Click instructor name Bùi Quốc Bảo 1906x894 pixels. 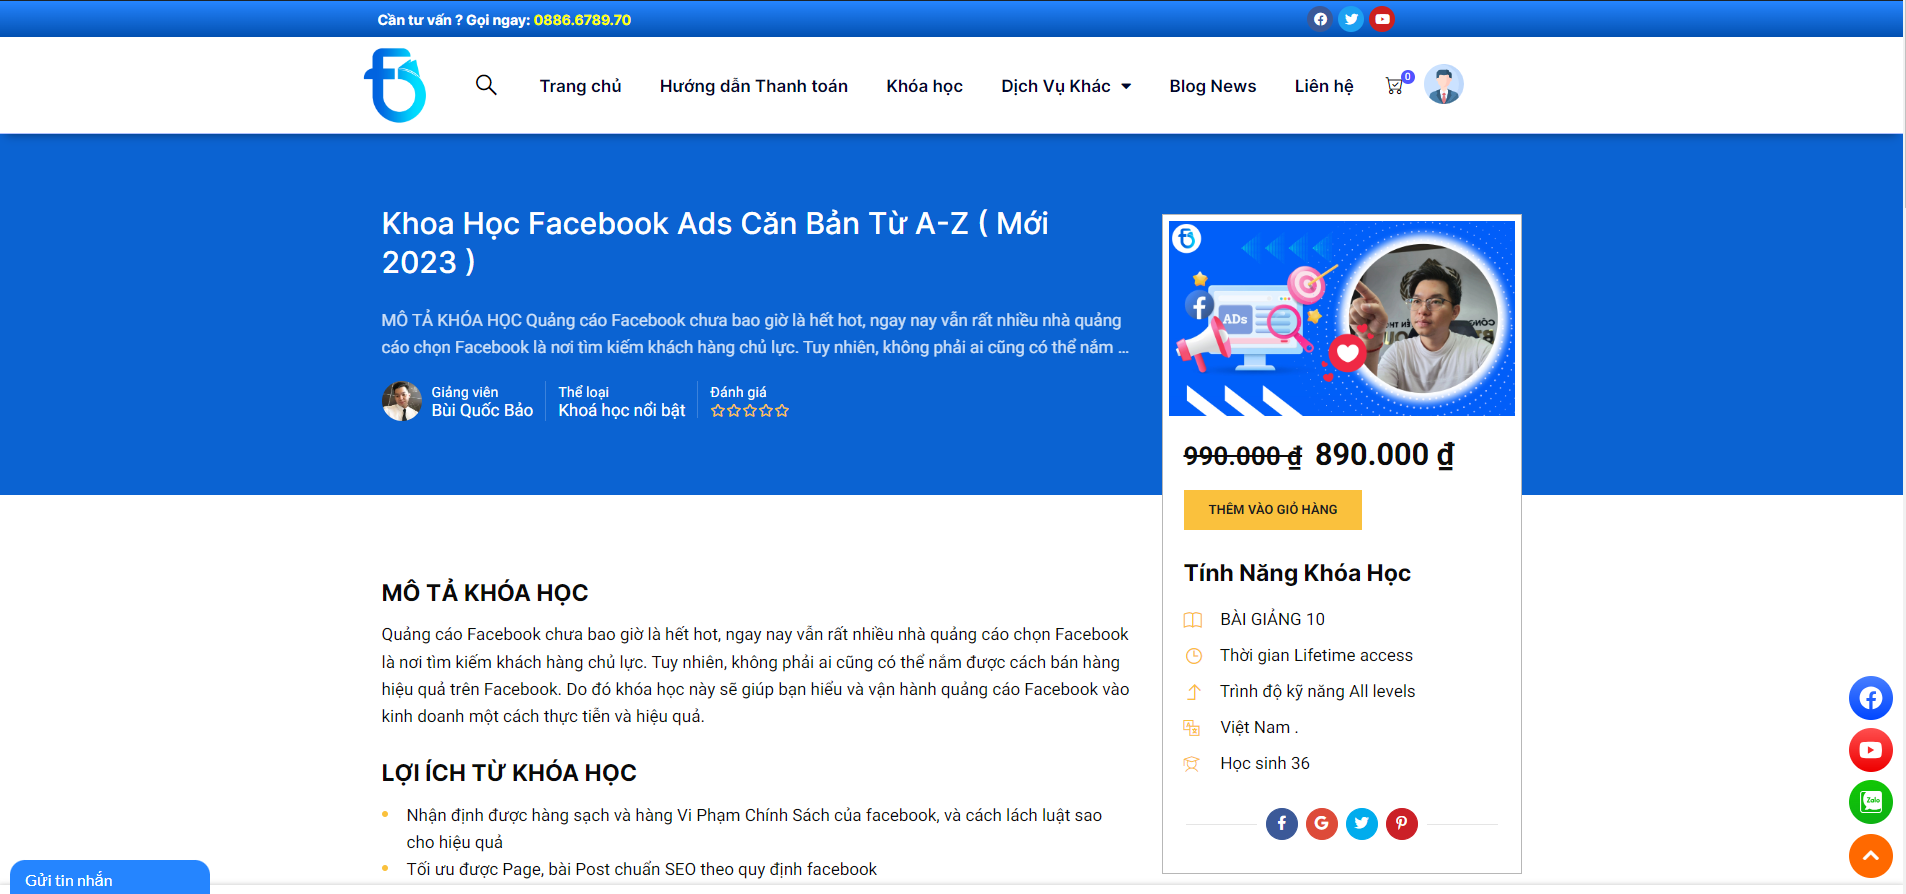tap(482, 411)
